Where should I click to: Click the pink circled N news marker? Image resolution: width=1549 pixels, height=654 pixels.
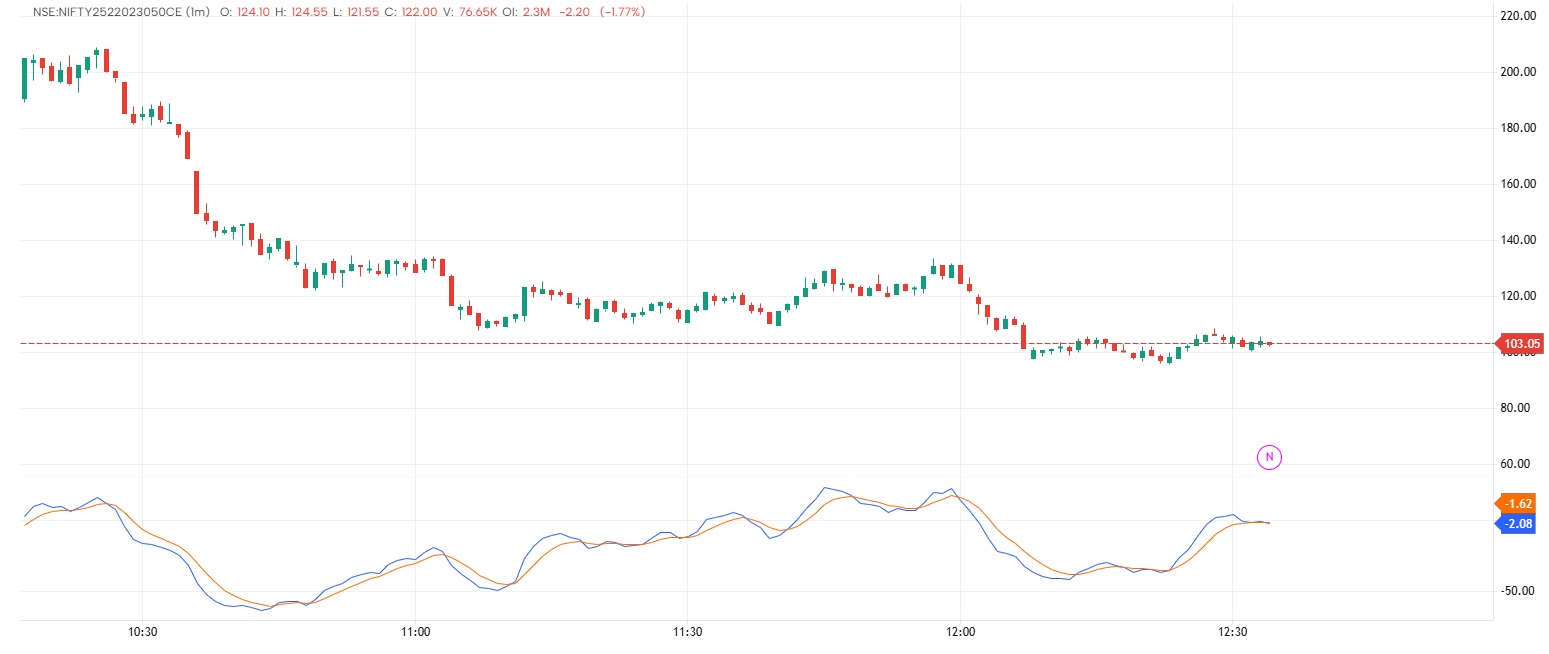[x=1269, y=457]
